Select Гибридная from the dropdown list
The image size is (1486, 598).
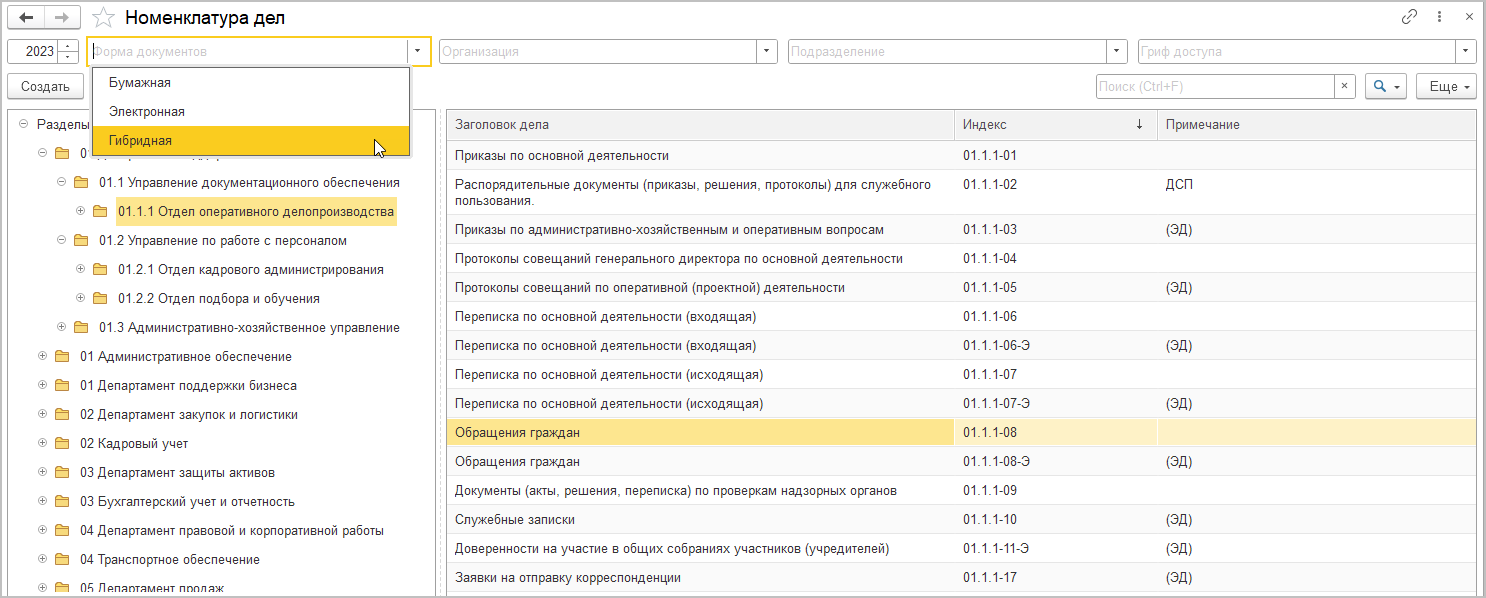(141, 141)
